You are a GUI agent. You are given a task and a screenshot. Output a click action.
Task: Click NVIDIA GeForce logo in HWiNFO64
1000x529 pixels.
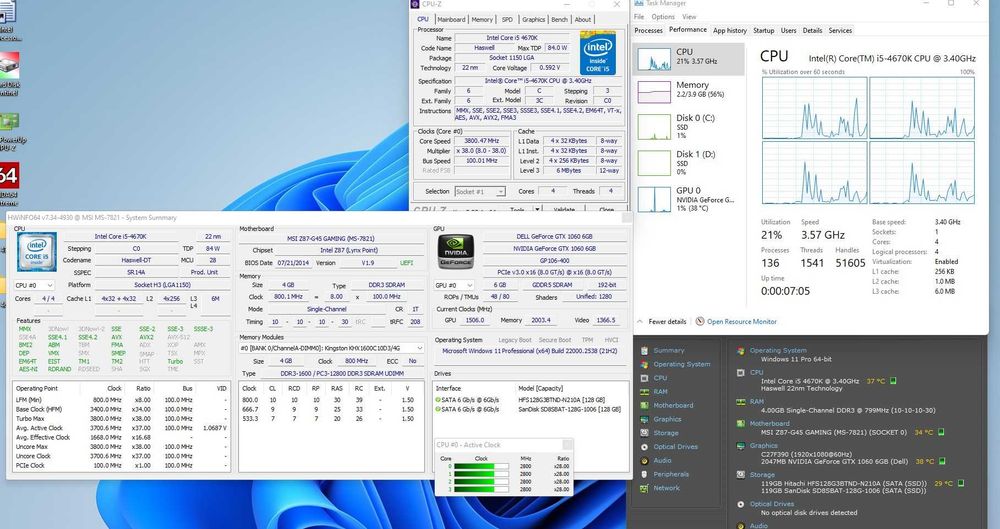455,252
